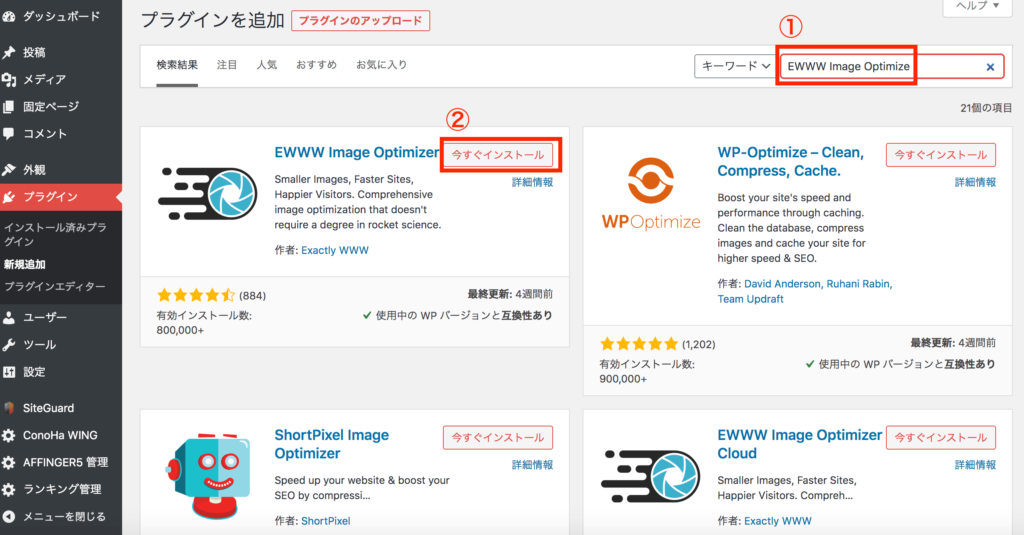1024x535 pixels.
Task: Switch to the Favorites tab
Action: point(381,65)
